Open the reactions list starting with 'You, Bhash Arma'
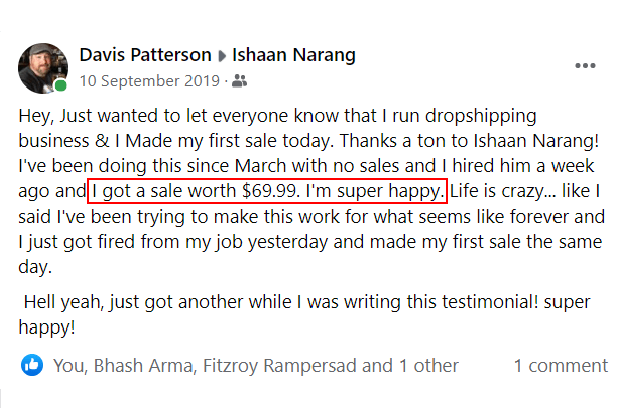Image resolution: width=626 pixels, height=408 pixels. pyautogui.click(x=256, y=366)
